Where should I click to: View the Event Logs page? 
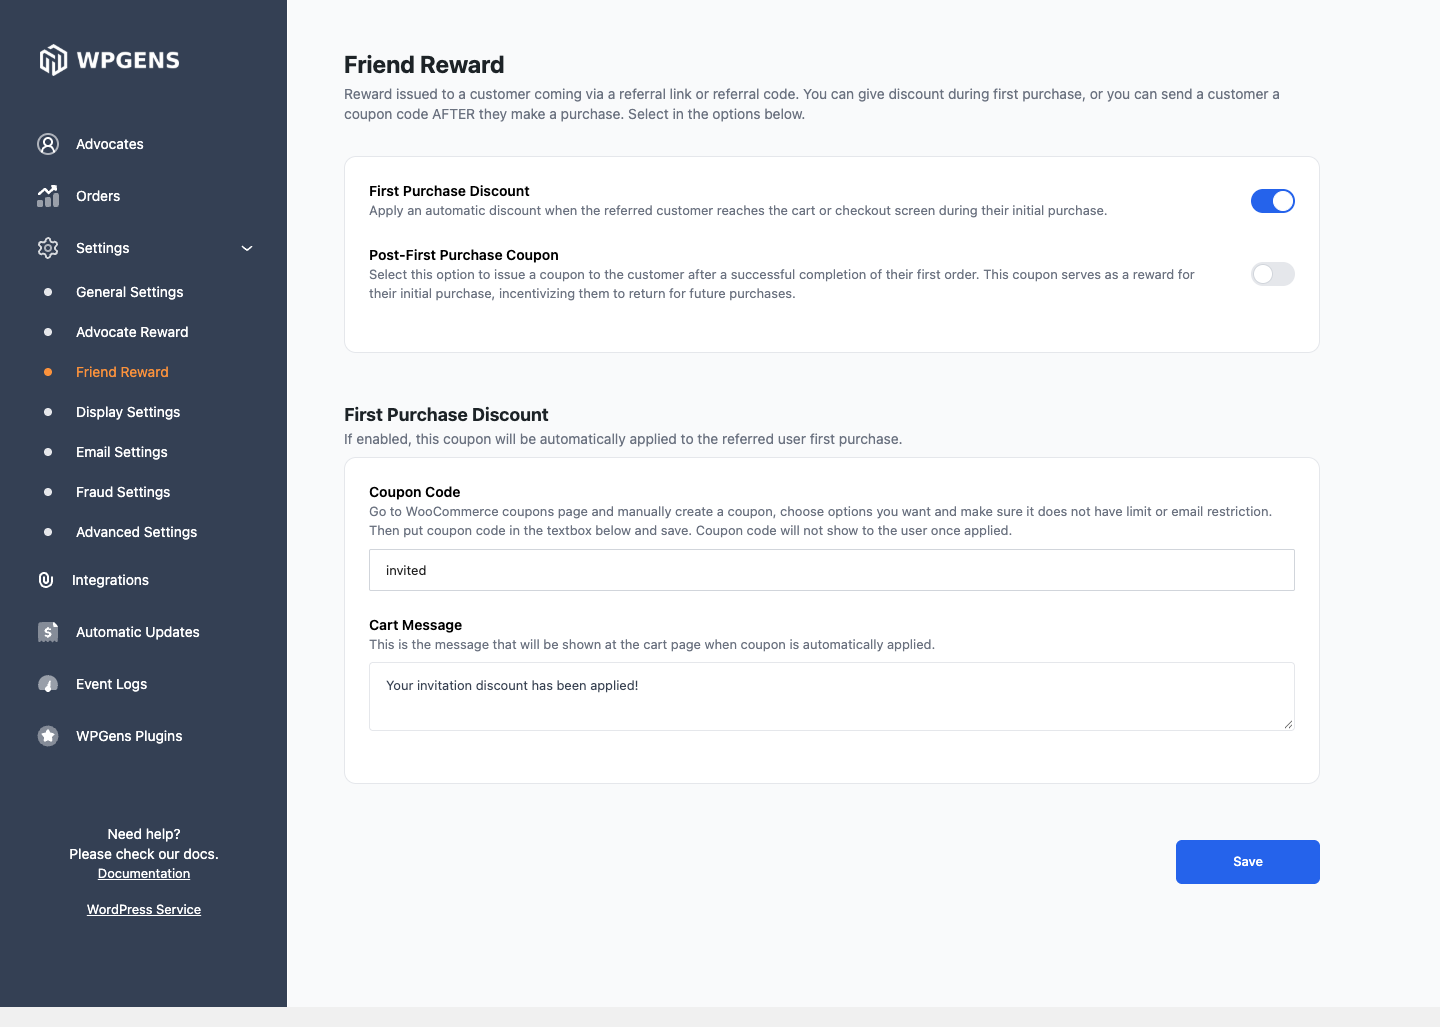click(x=112, y=684)
